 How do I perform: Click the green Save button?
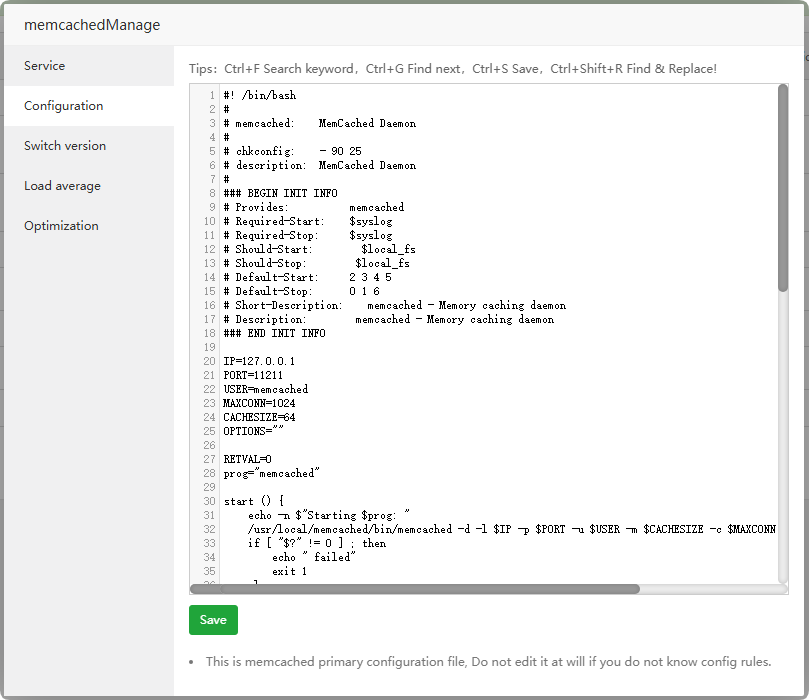[213, 620]
